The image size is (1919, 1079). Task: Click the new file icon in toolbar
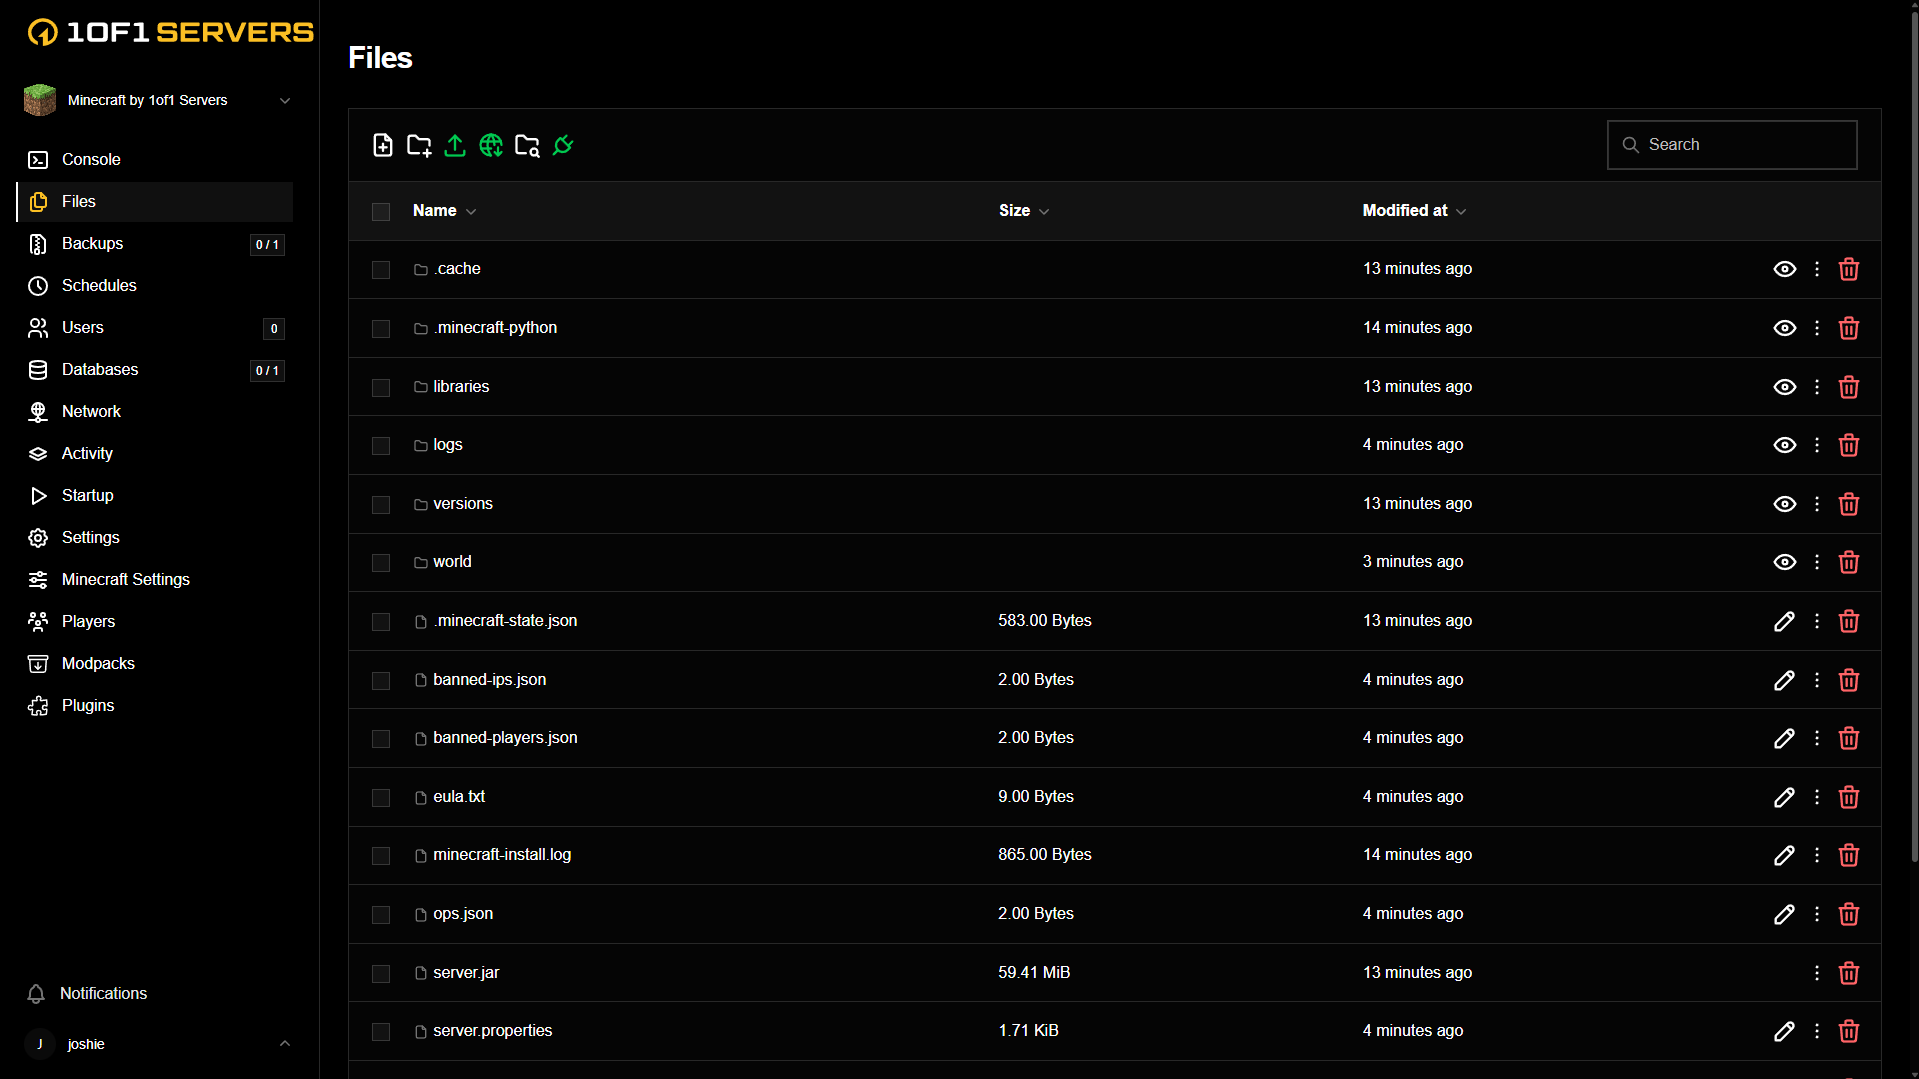(383, 145)
